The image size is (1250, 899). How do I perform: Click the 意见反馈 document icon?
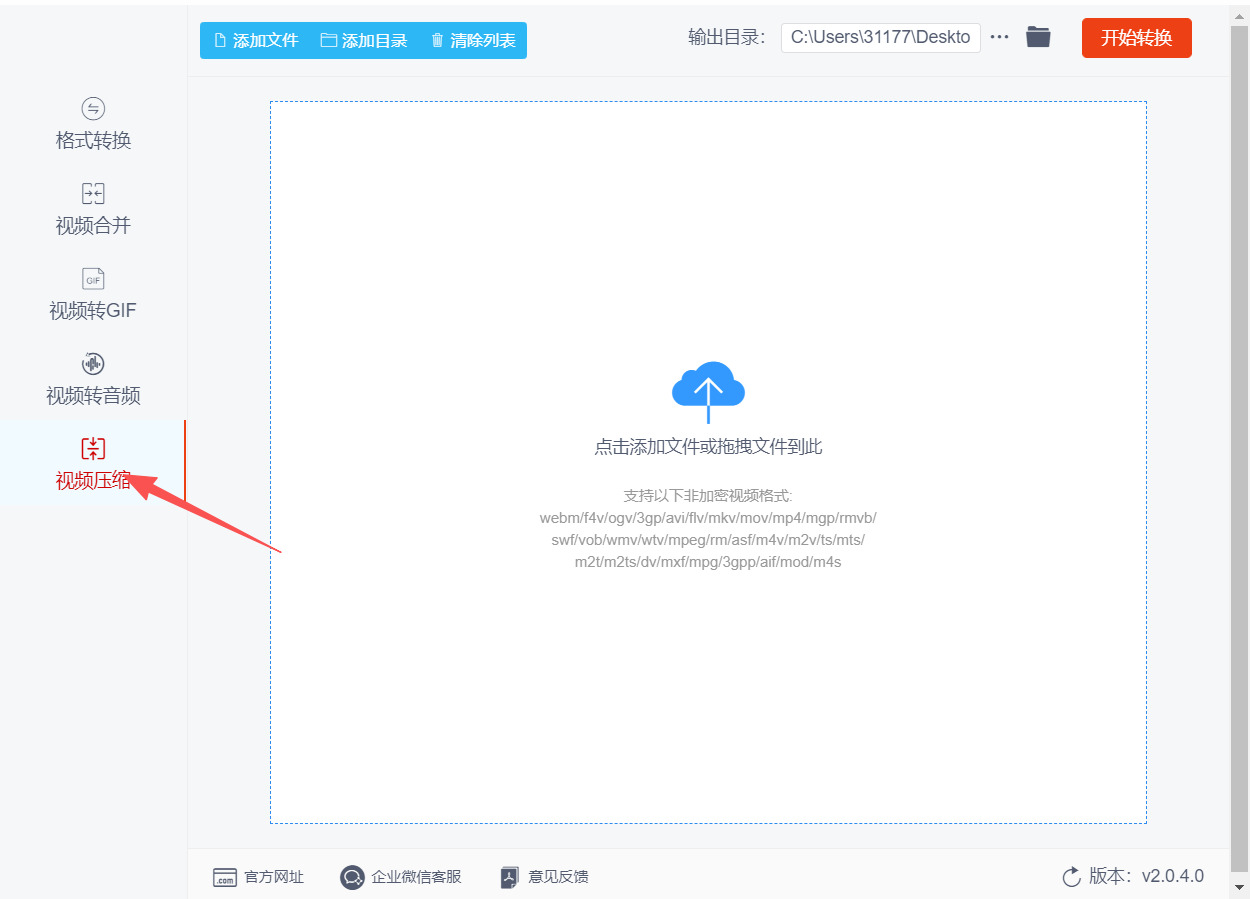510,877
